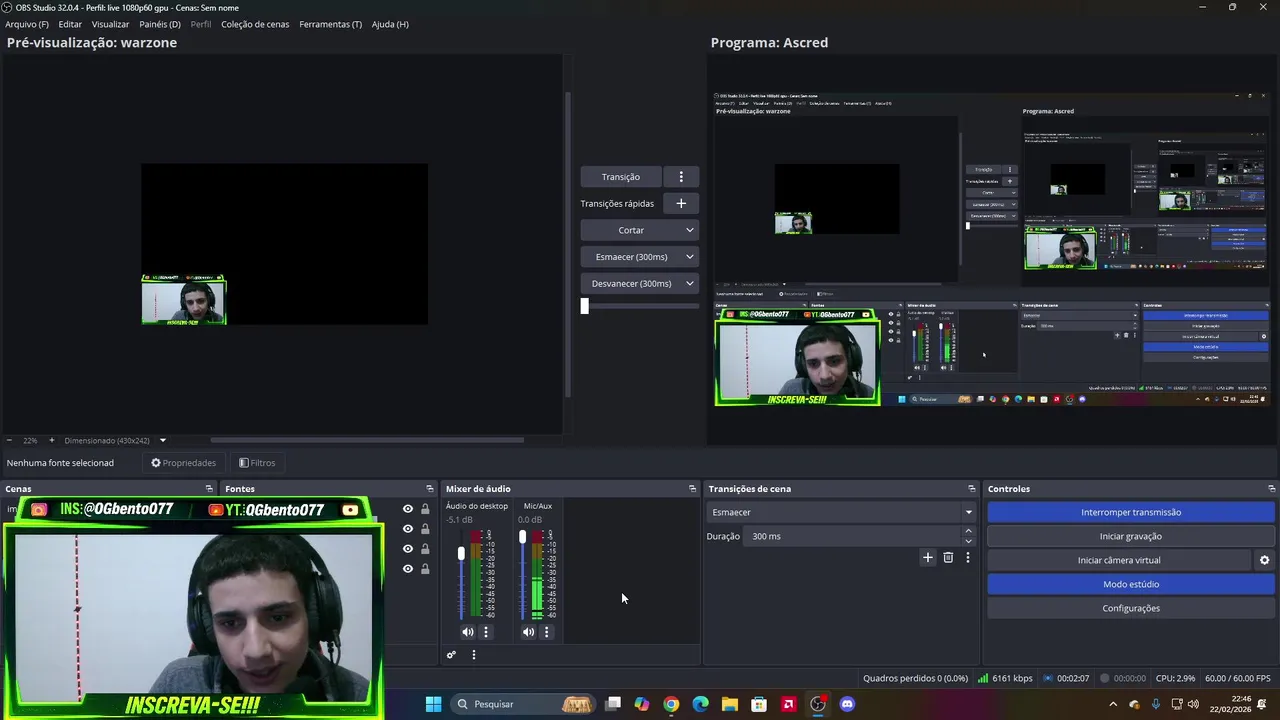Screen dimensions: 1280x720
Task: Open Mic/Aux three-dot options
Action: (x=546, y=632)
